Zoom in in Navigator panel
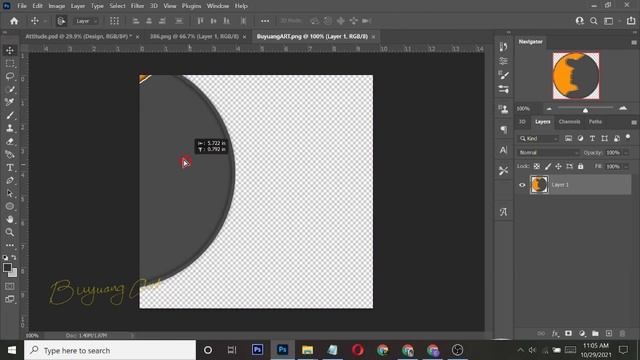The height and width of the screenshot is (360, 640). coord(623,108)
